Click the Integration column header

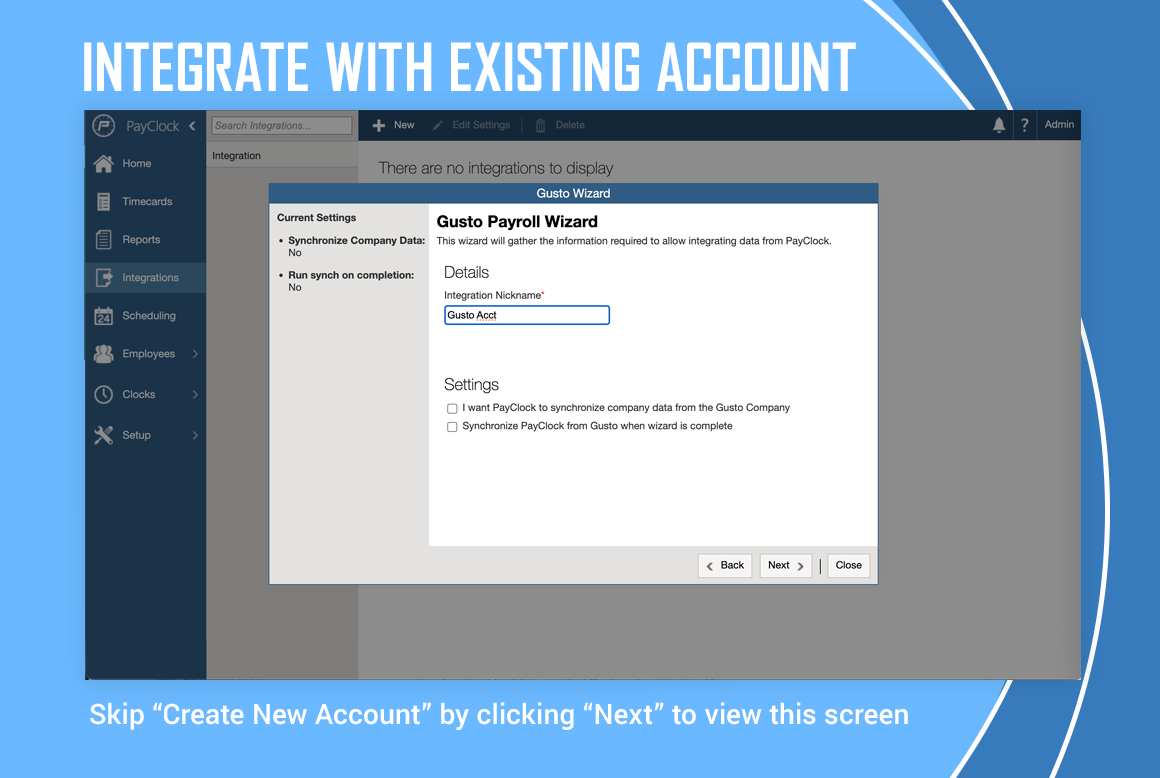236,155
